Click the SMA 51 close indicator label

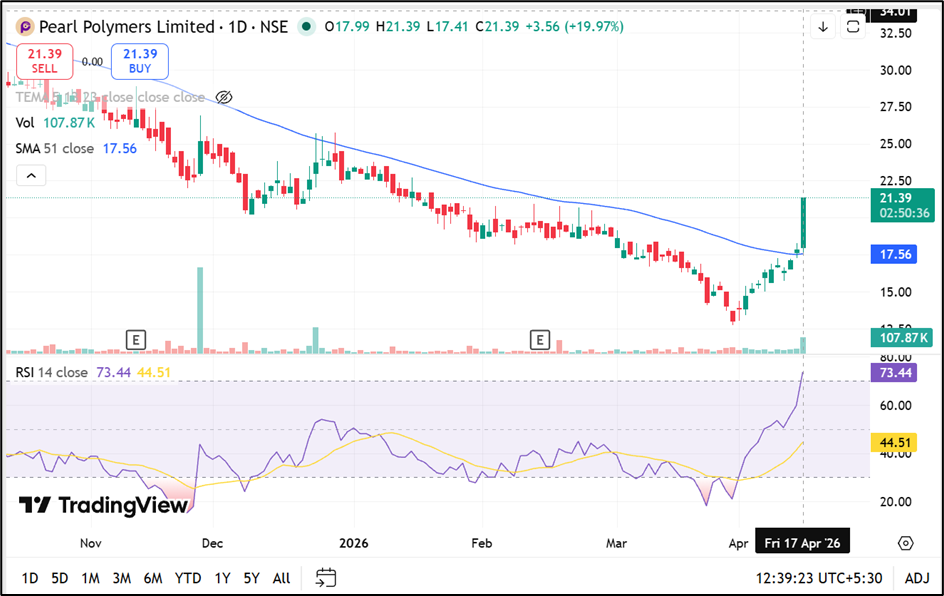(x=55, y=148)
